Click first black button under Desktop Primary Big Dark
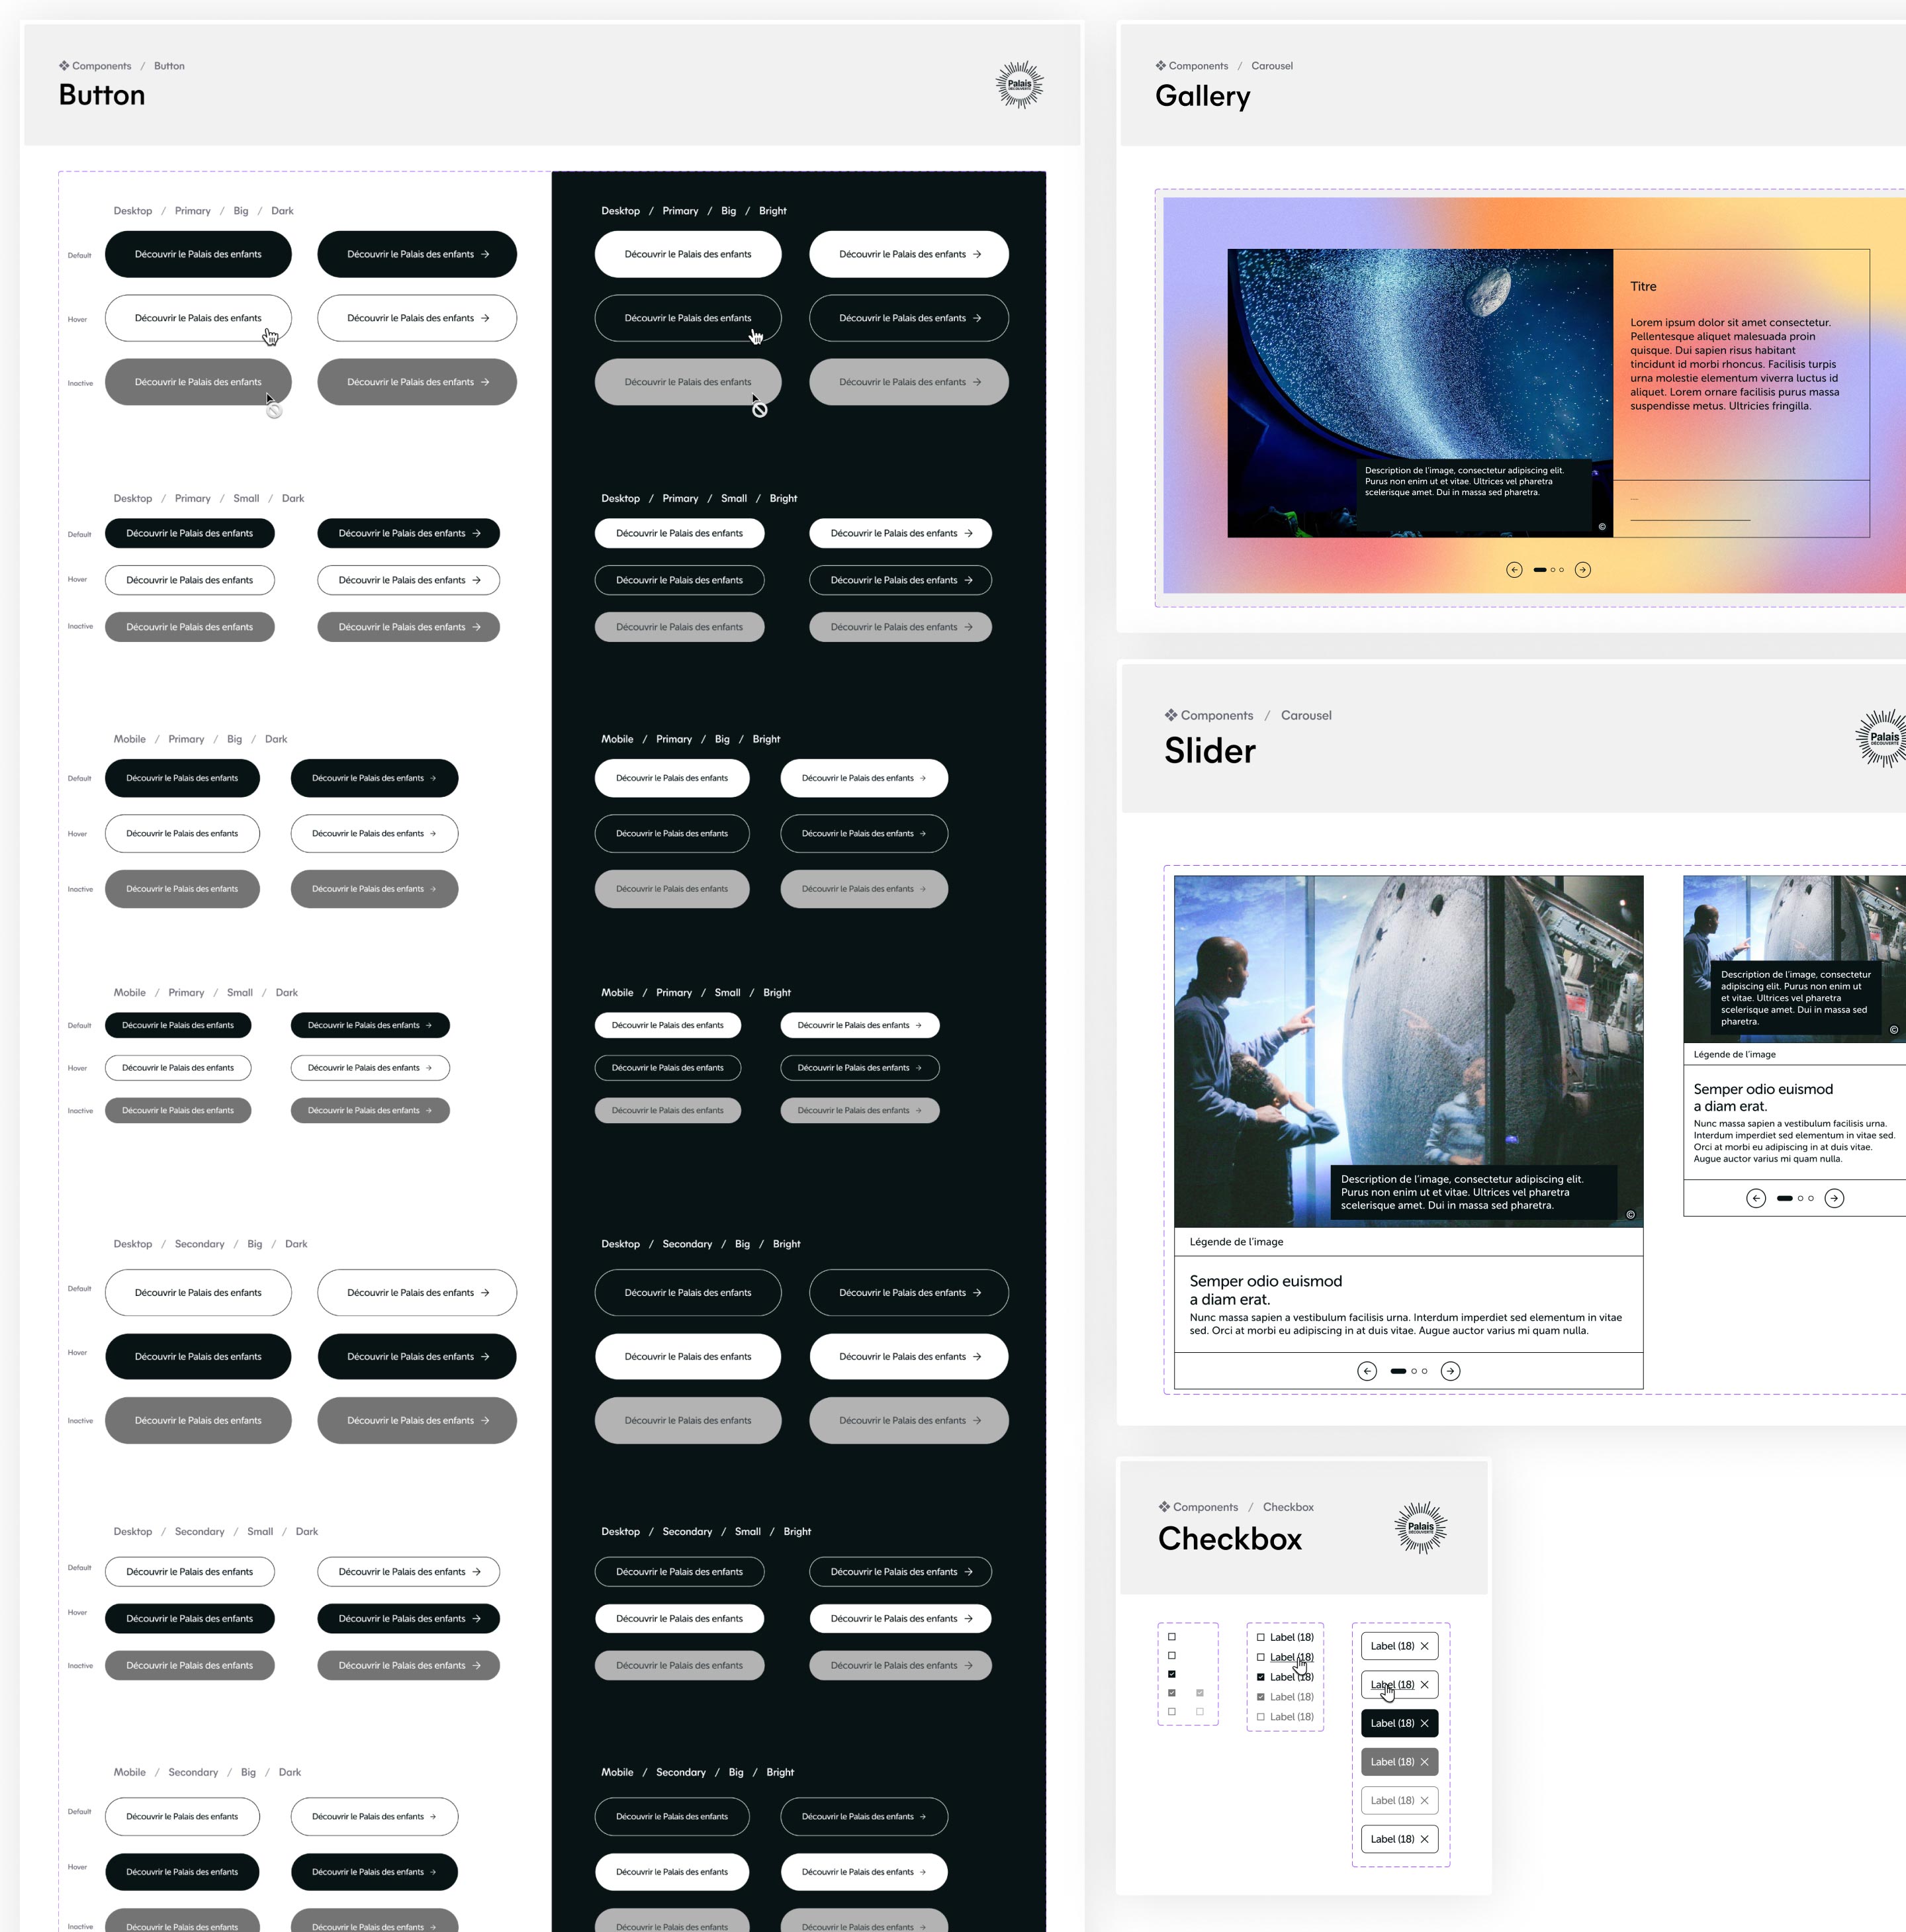 pyautogui.click(x=198, y=254)
